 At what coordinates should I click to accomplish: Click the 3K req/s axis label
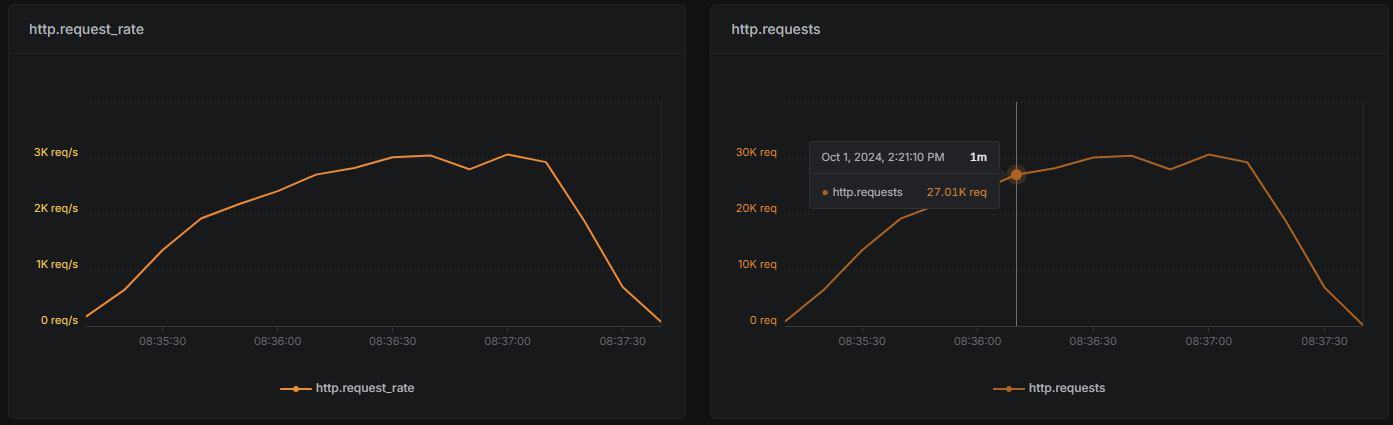point(56,153)
